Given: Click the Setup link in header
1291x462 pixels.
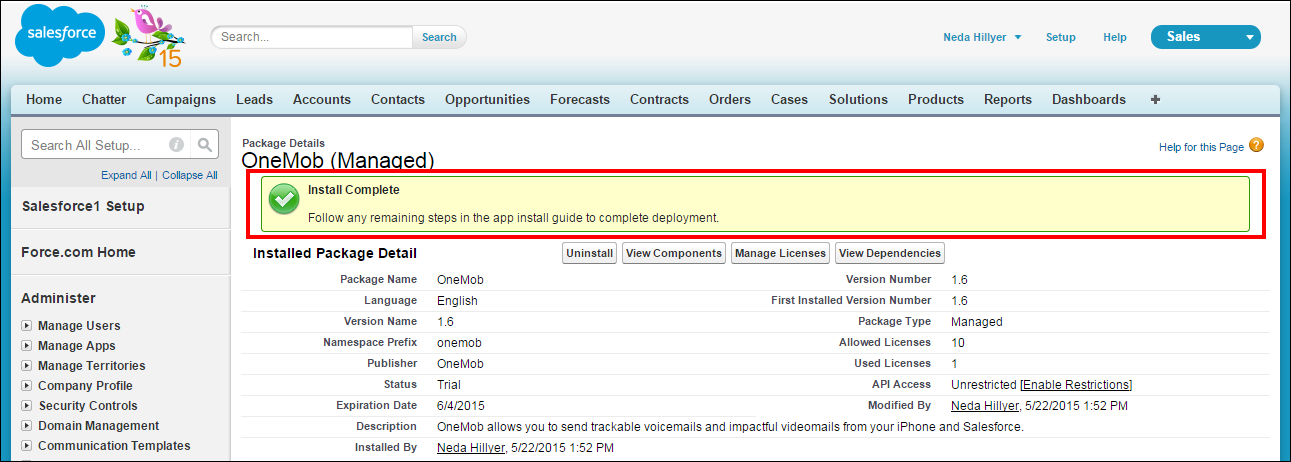Looking at the screenshot, I should 1061,37.
